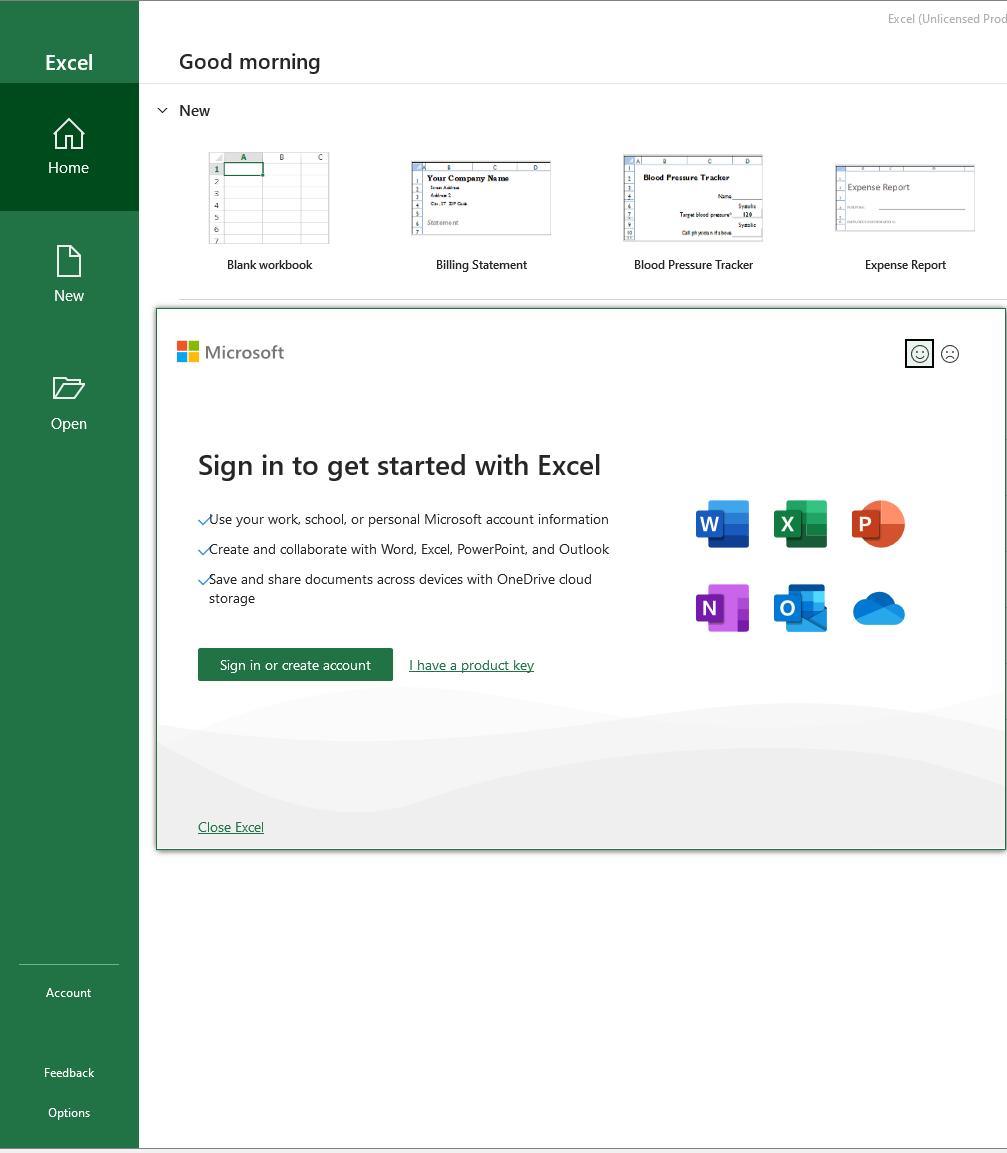The image size is (1007, 1153).
Task: Click the Use your work, school bullet text
Action: tap(409, 519)
